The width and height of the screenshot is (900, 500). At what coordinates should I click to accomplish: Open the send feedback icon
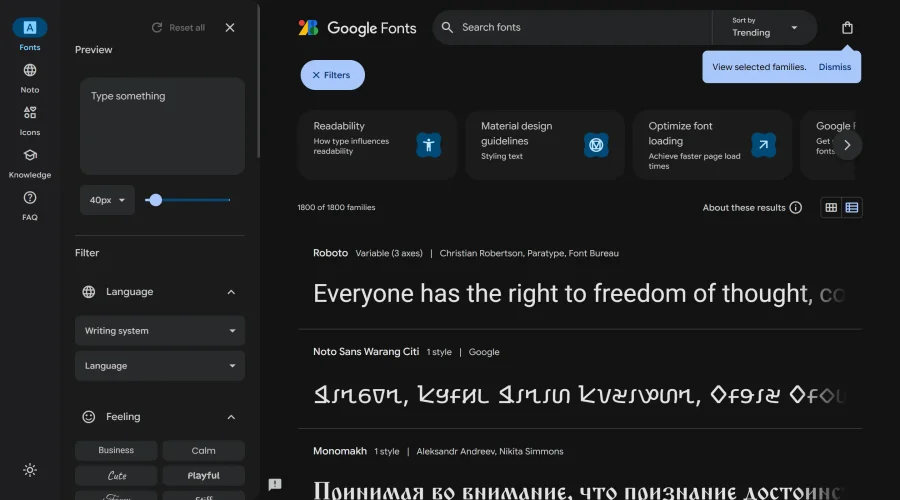pyautogui.click(x=275, y=485)
